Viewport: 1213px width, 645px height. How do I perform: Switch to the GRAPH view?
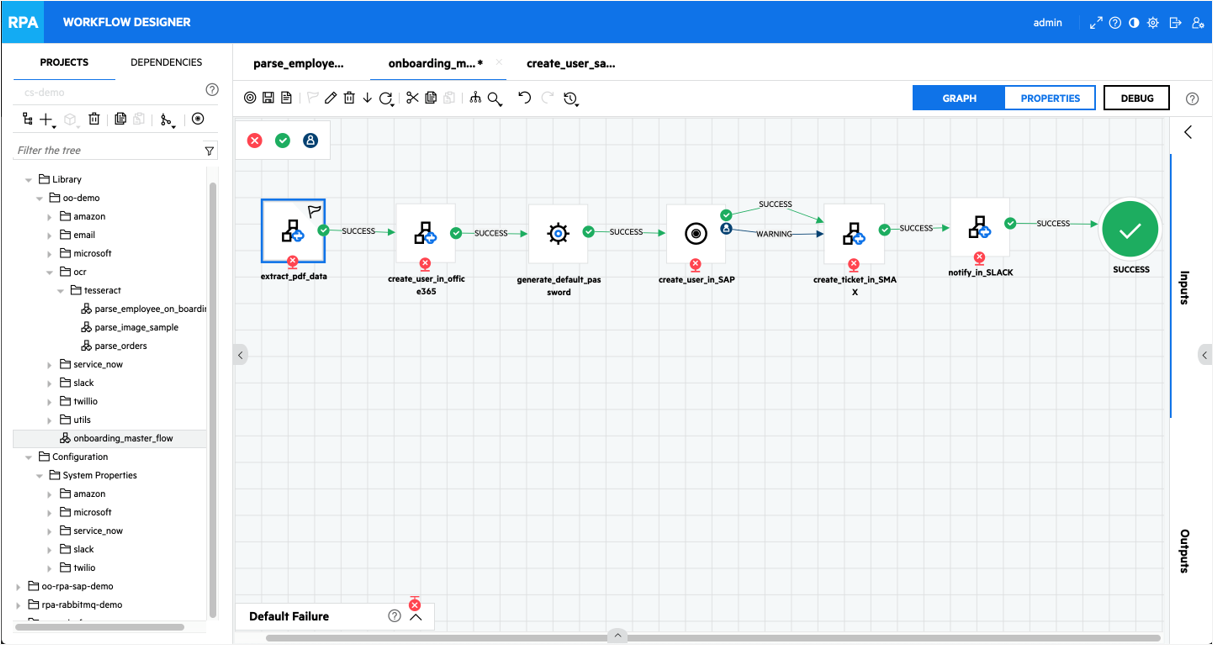tap(959, 98)
